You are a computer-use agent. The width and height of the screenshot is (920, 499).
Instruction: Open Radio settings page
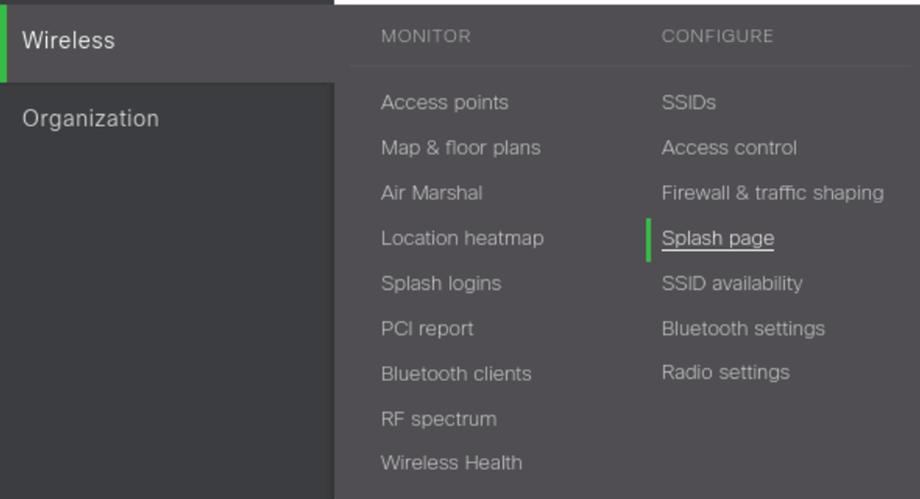click(x=725, y=372)
